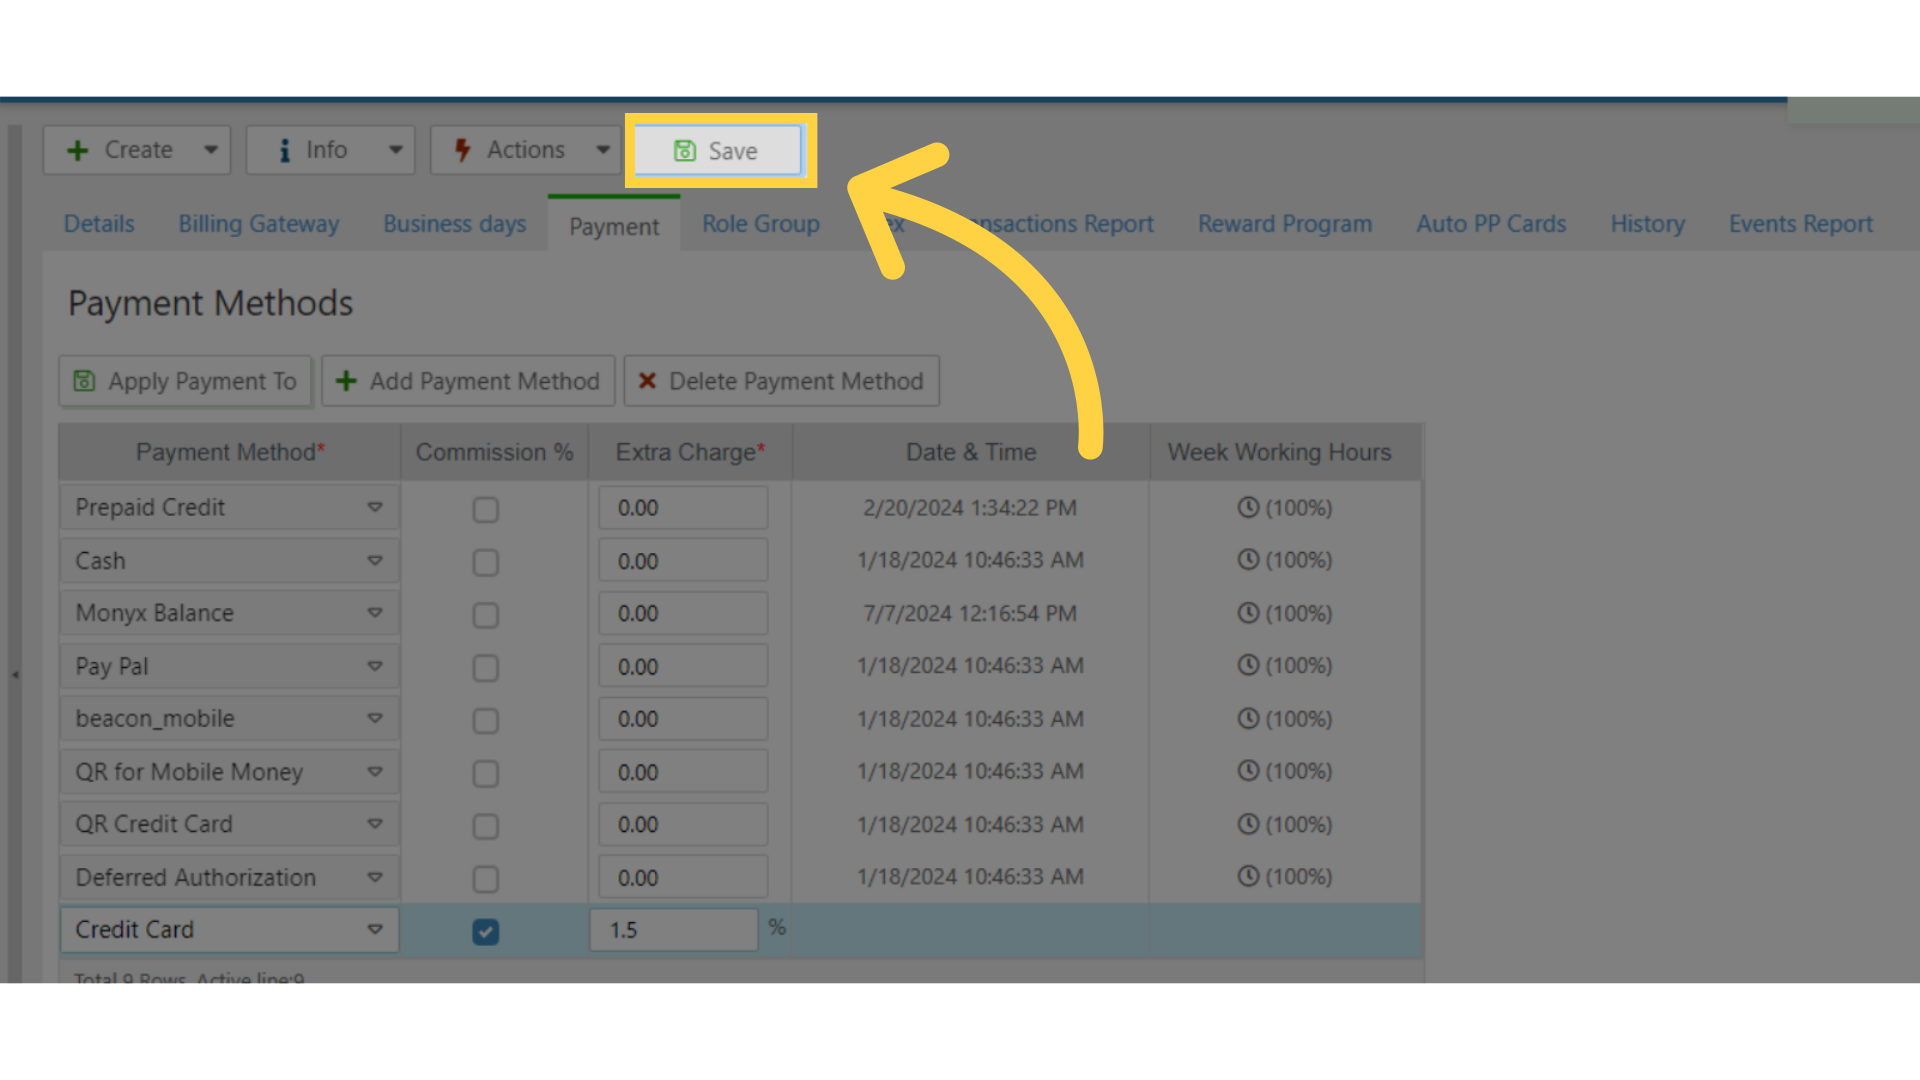Switch to the Billing Gateway tab

click(x=259, y=224)
